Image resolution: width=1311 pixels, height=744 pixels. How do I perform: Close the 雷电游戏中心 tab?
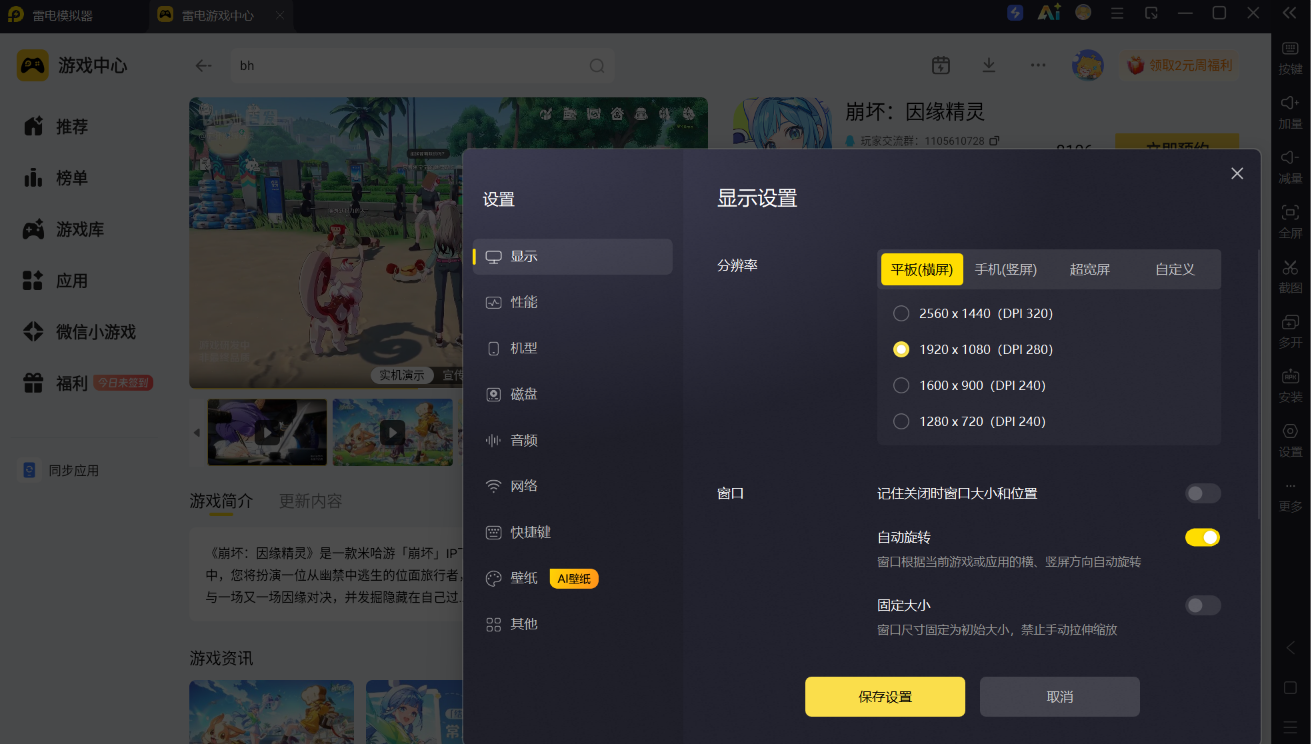click(281, 16)
